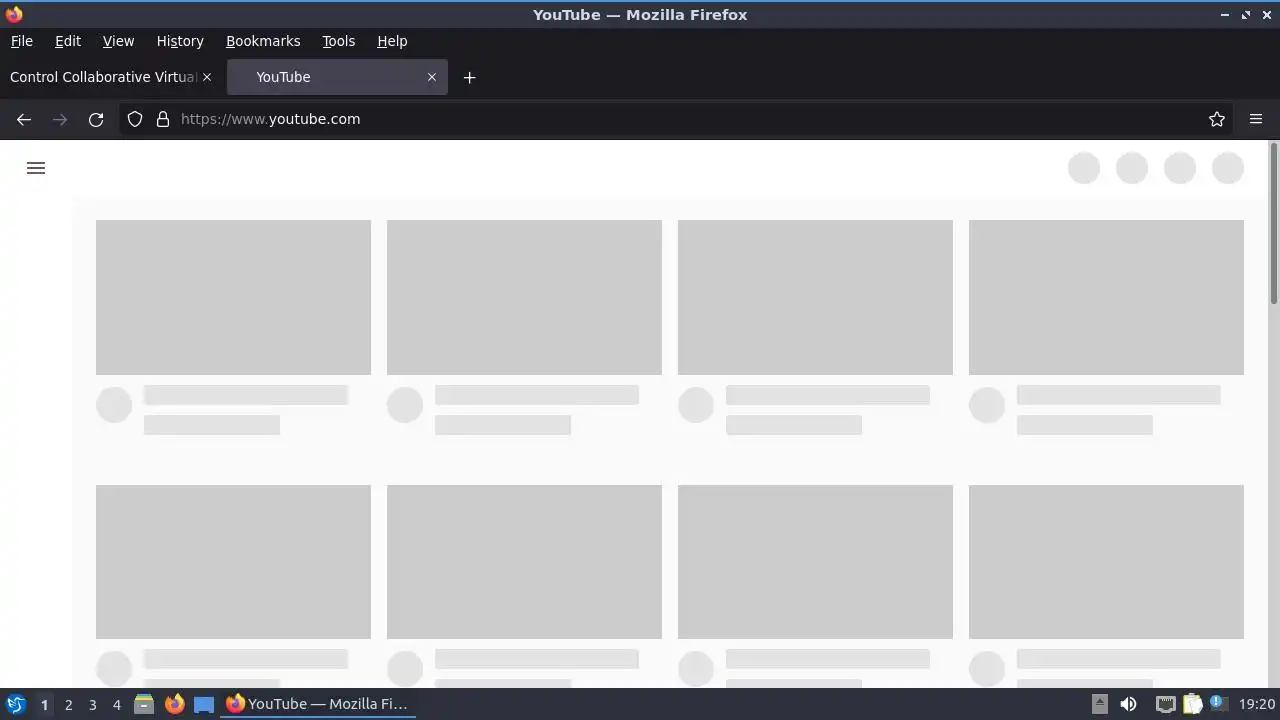Reload the current YouTube page
Screen dimensions: 1280x720
[96, 119]
